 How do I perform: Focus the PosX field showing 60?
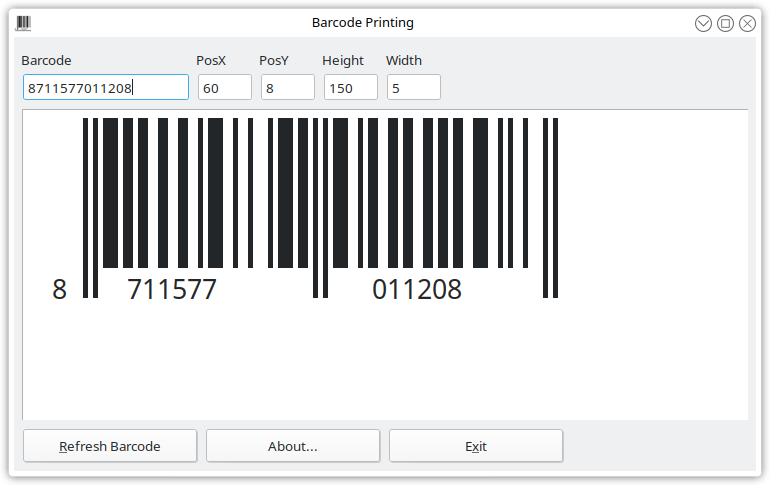click(x=224, y=87)
